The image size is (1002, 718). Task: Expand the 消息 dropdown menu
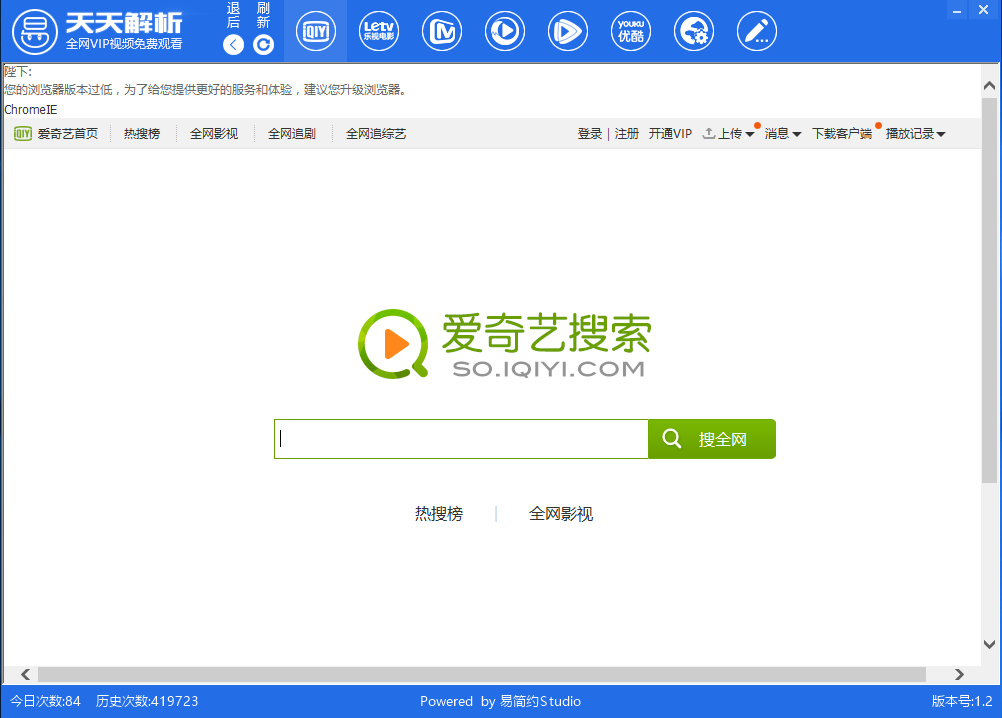[x=783, y=134]
